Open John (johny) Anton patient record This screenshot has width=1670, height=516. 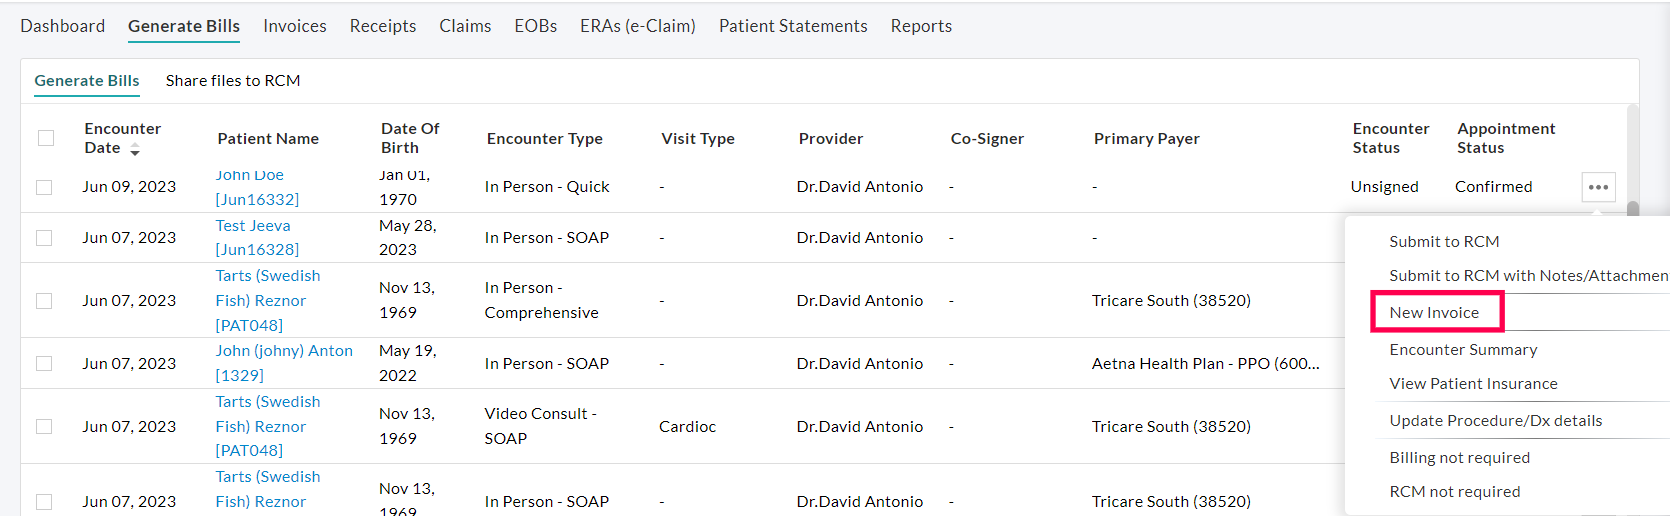click(284, 351)
